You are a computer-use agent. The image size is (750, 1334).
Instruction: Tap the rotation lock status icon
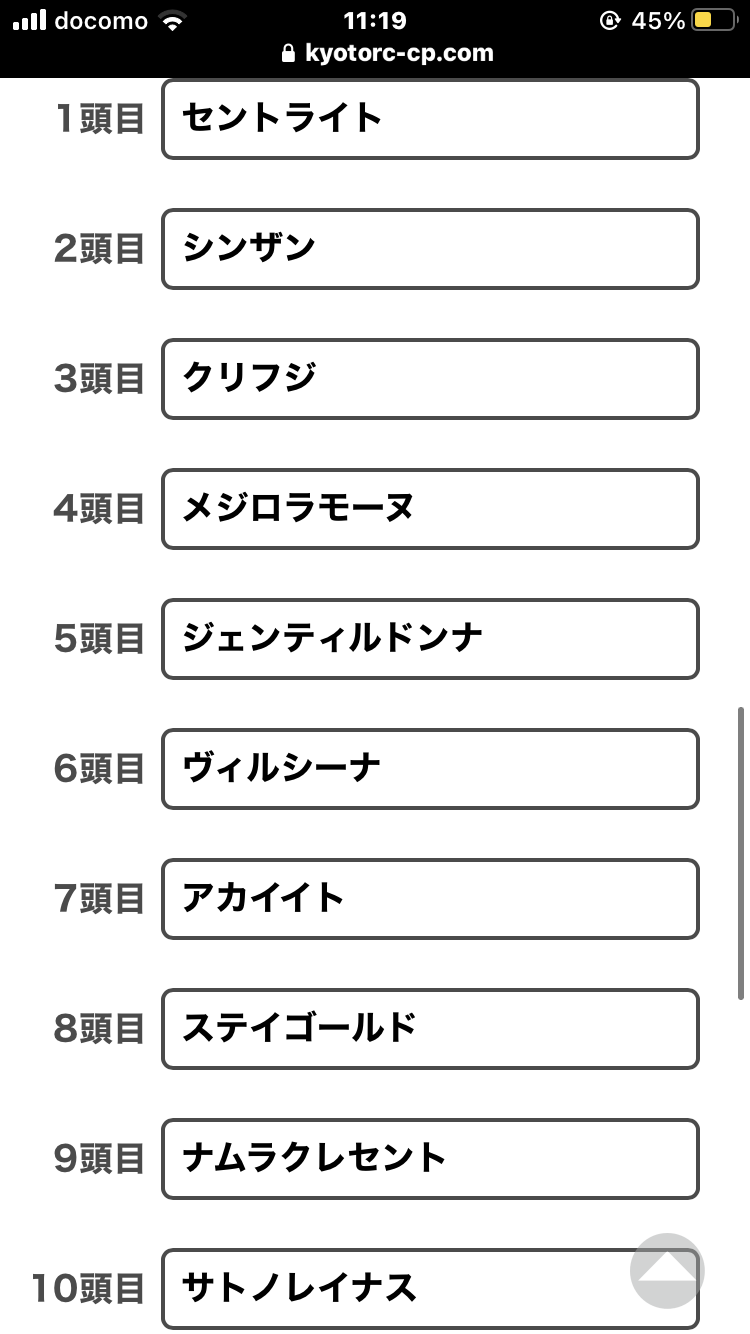coord(609,20)
